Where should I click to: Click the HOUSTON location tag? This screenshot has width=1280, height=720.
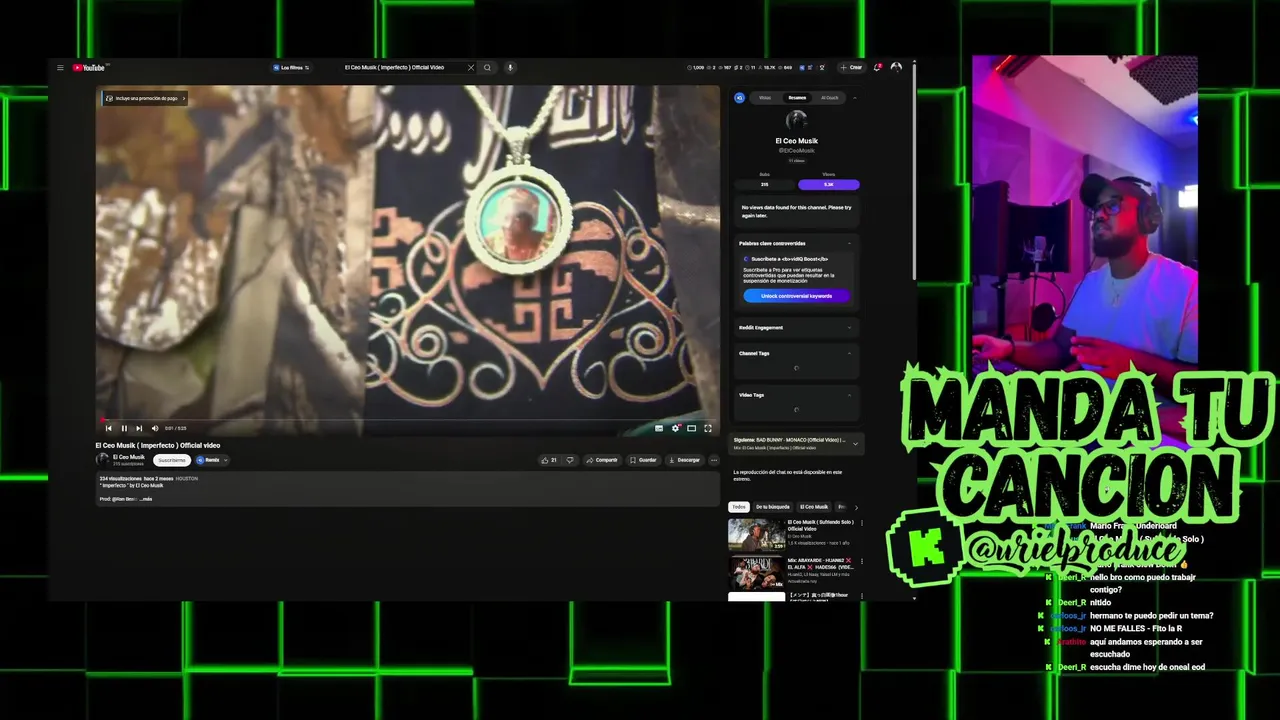point(187,479)
